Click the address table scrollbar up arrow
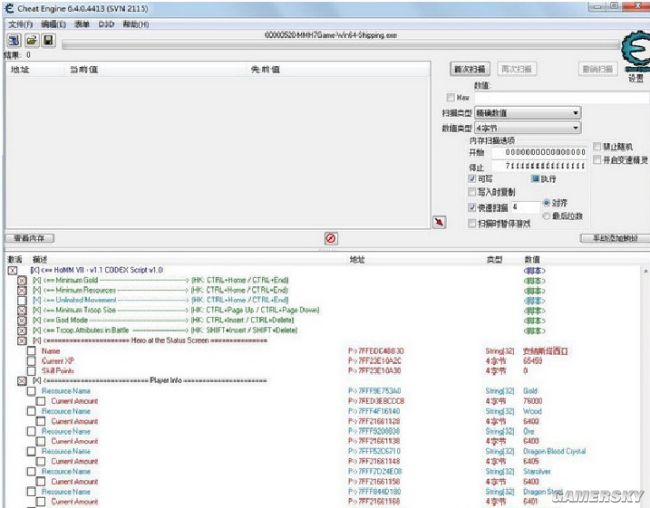This screenshot has width=650, height=508. (645, 271)
